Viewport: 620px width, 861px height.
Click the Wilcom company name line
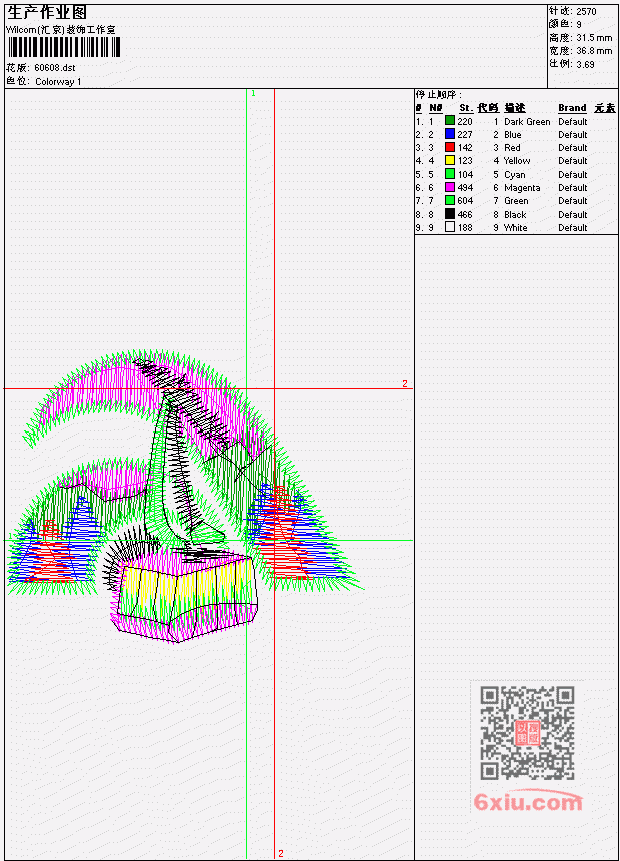tap(61, 30)
